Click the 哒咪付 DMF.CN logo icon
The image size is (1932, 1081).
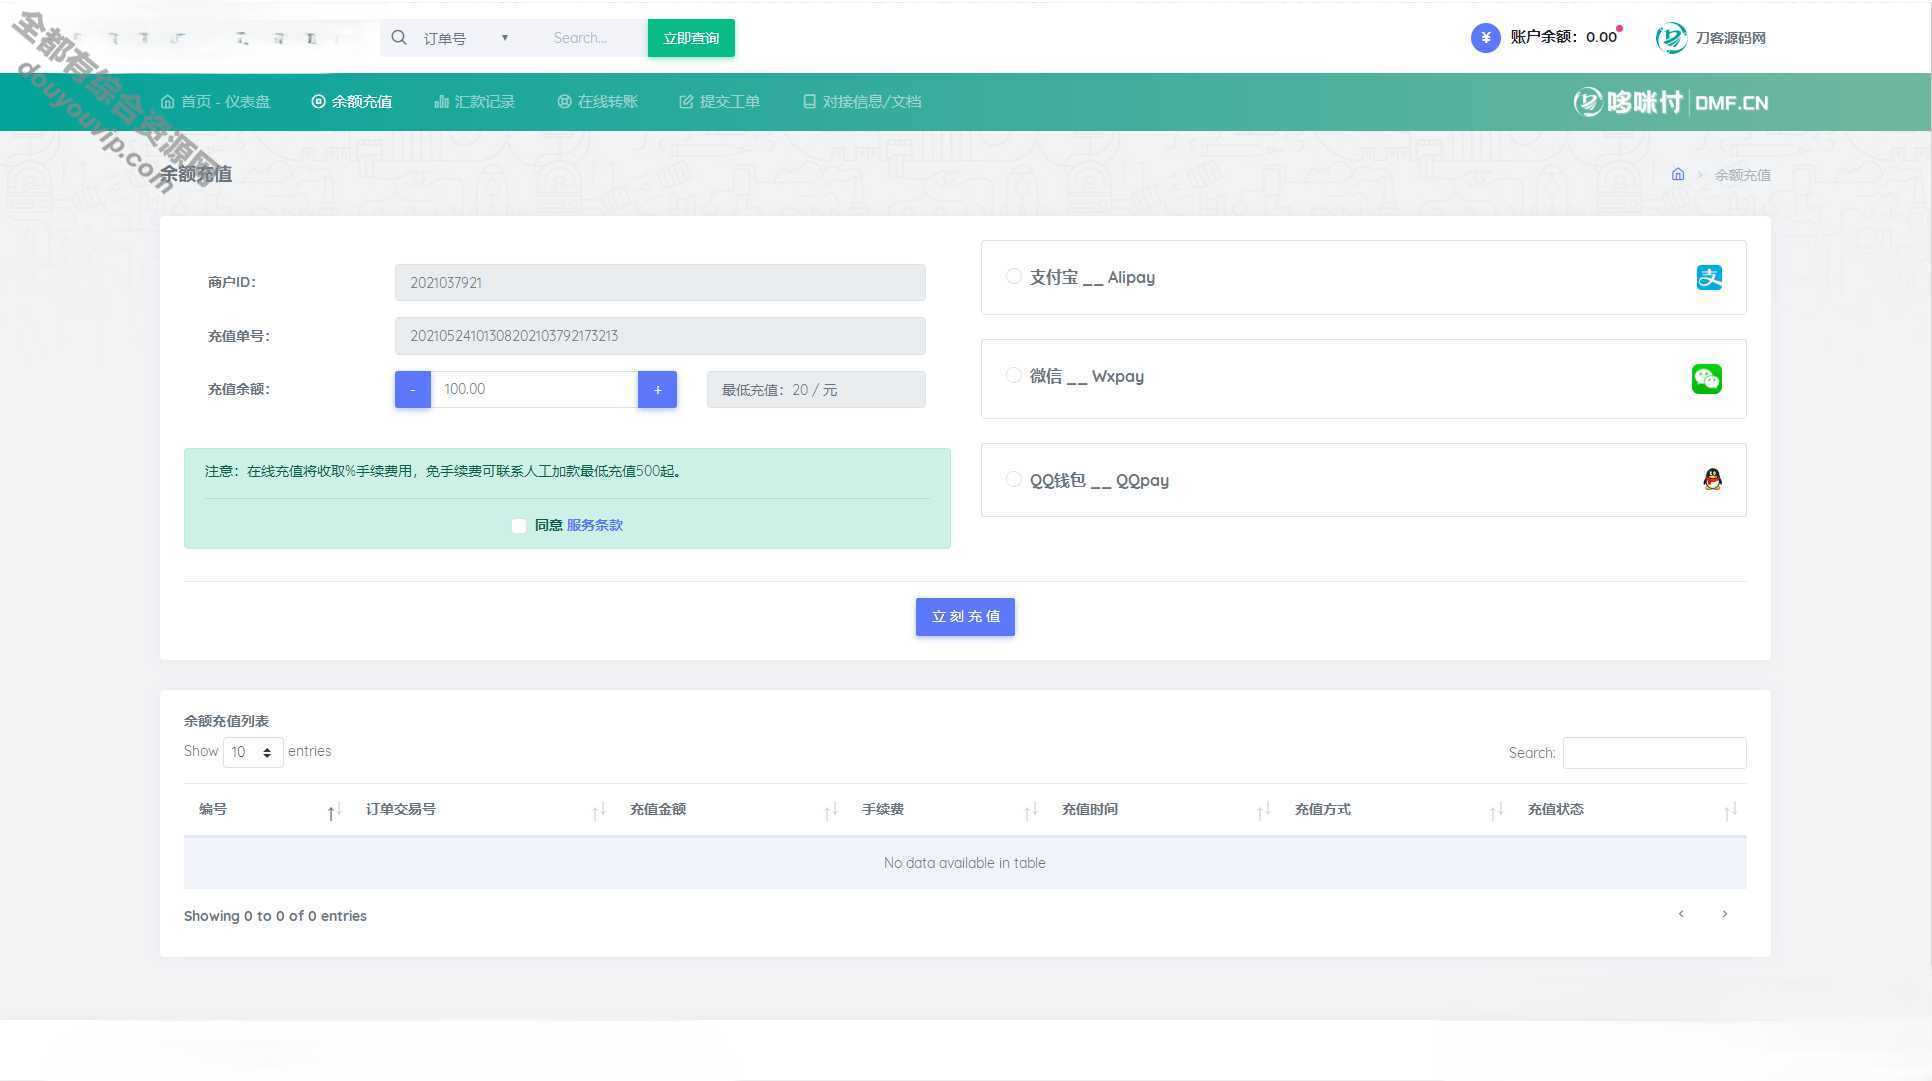(x=1587, y=101)
